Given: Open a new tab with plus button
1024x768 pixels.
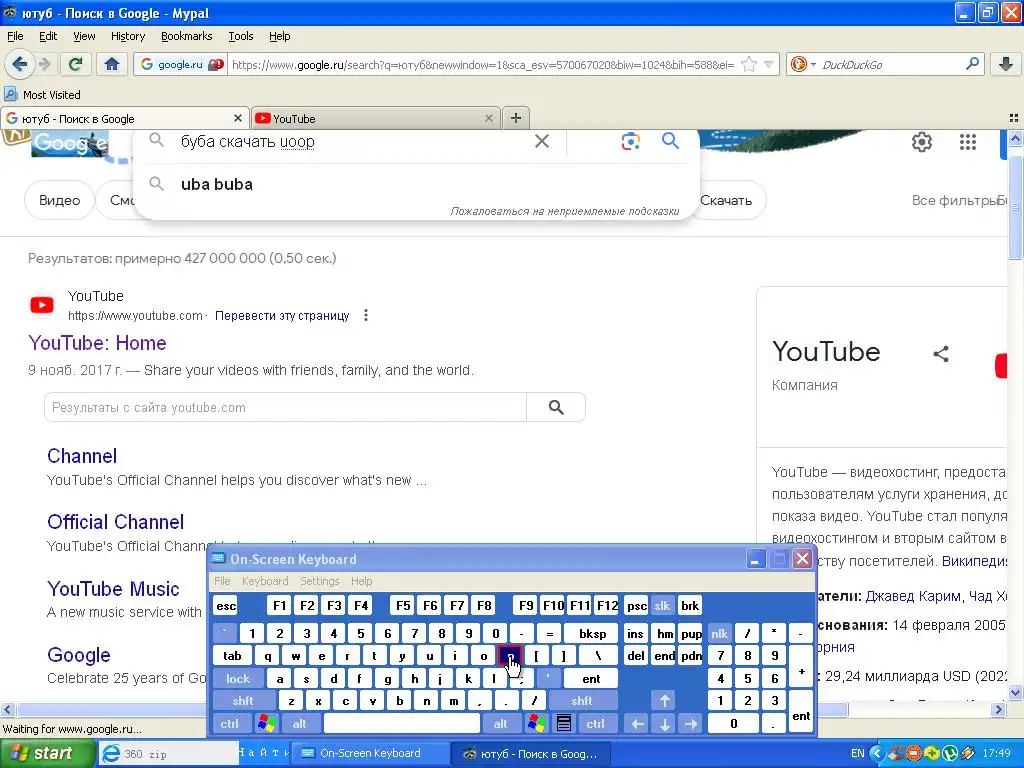Looking at the screenshot, I should [x=516, y=118].
